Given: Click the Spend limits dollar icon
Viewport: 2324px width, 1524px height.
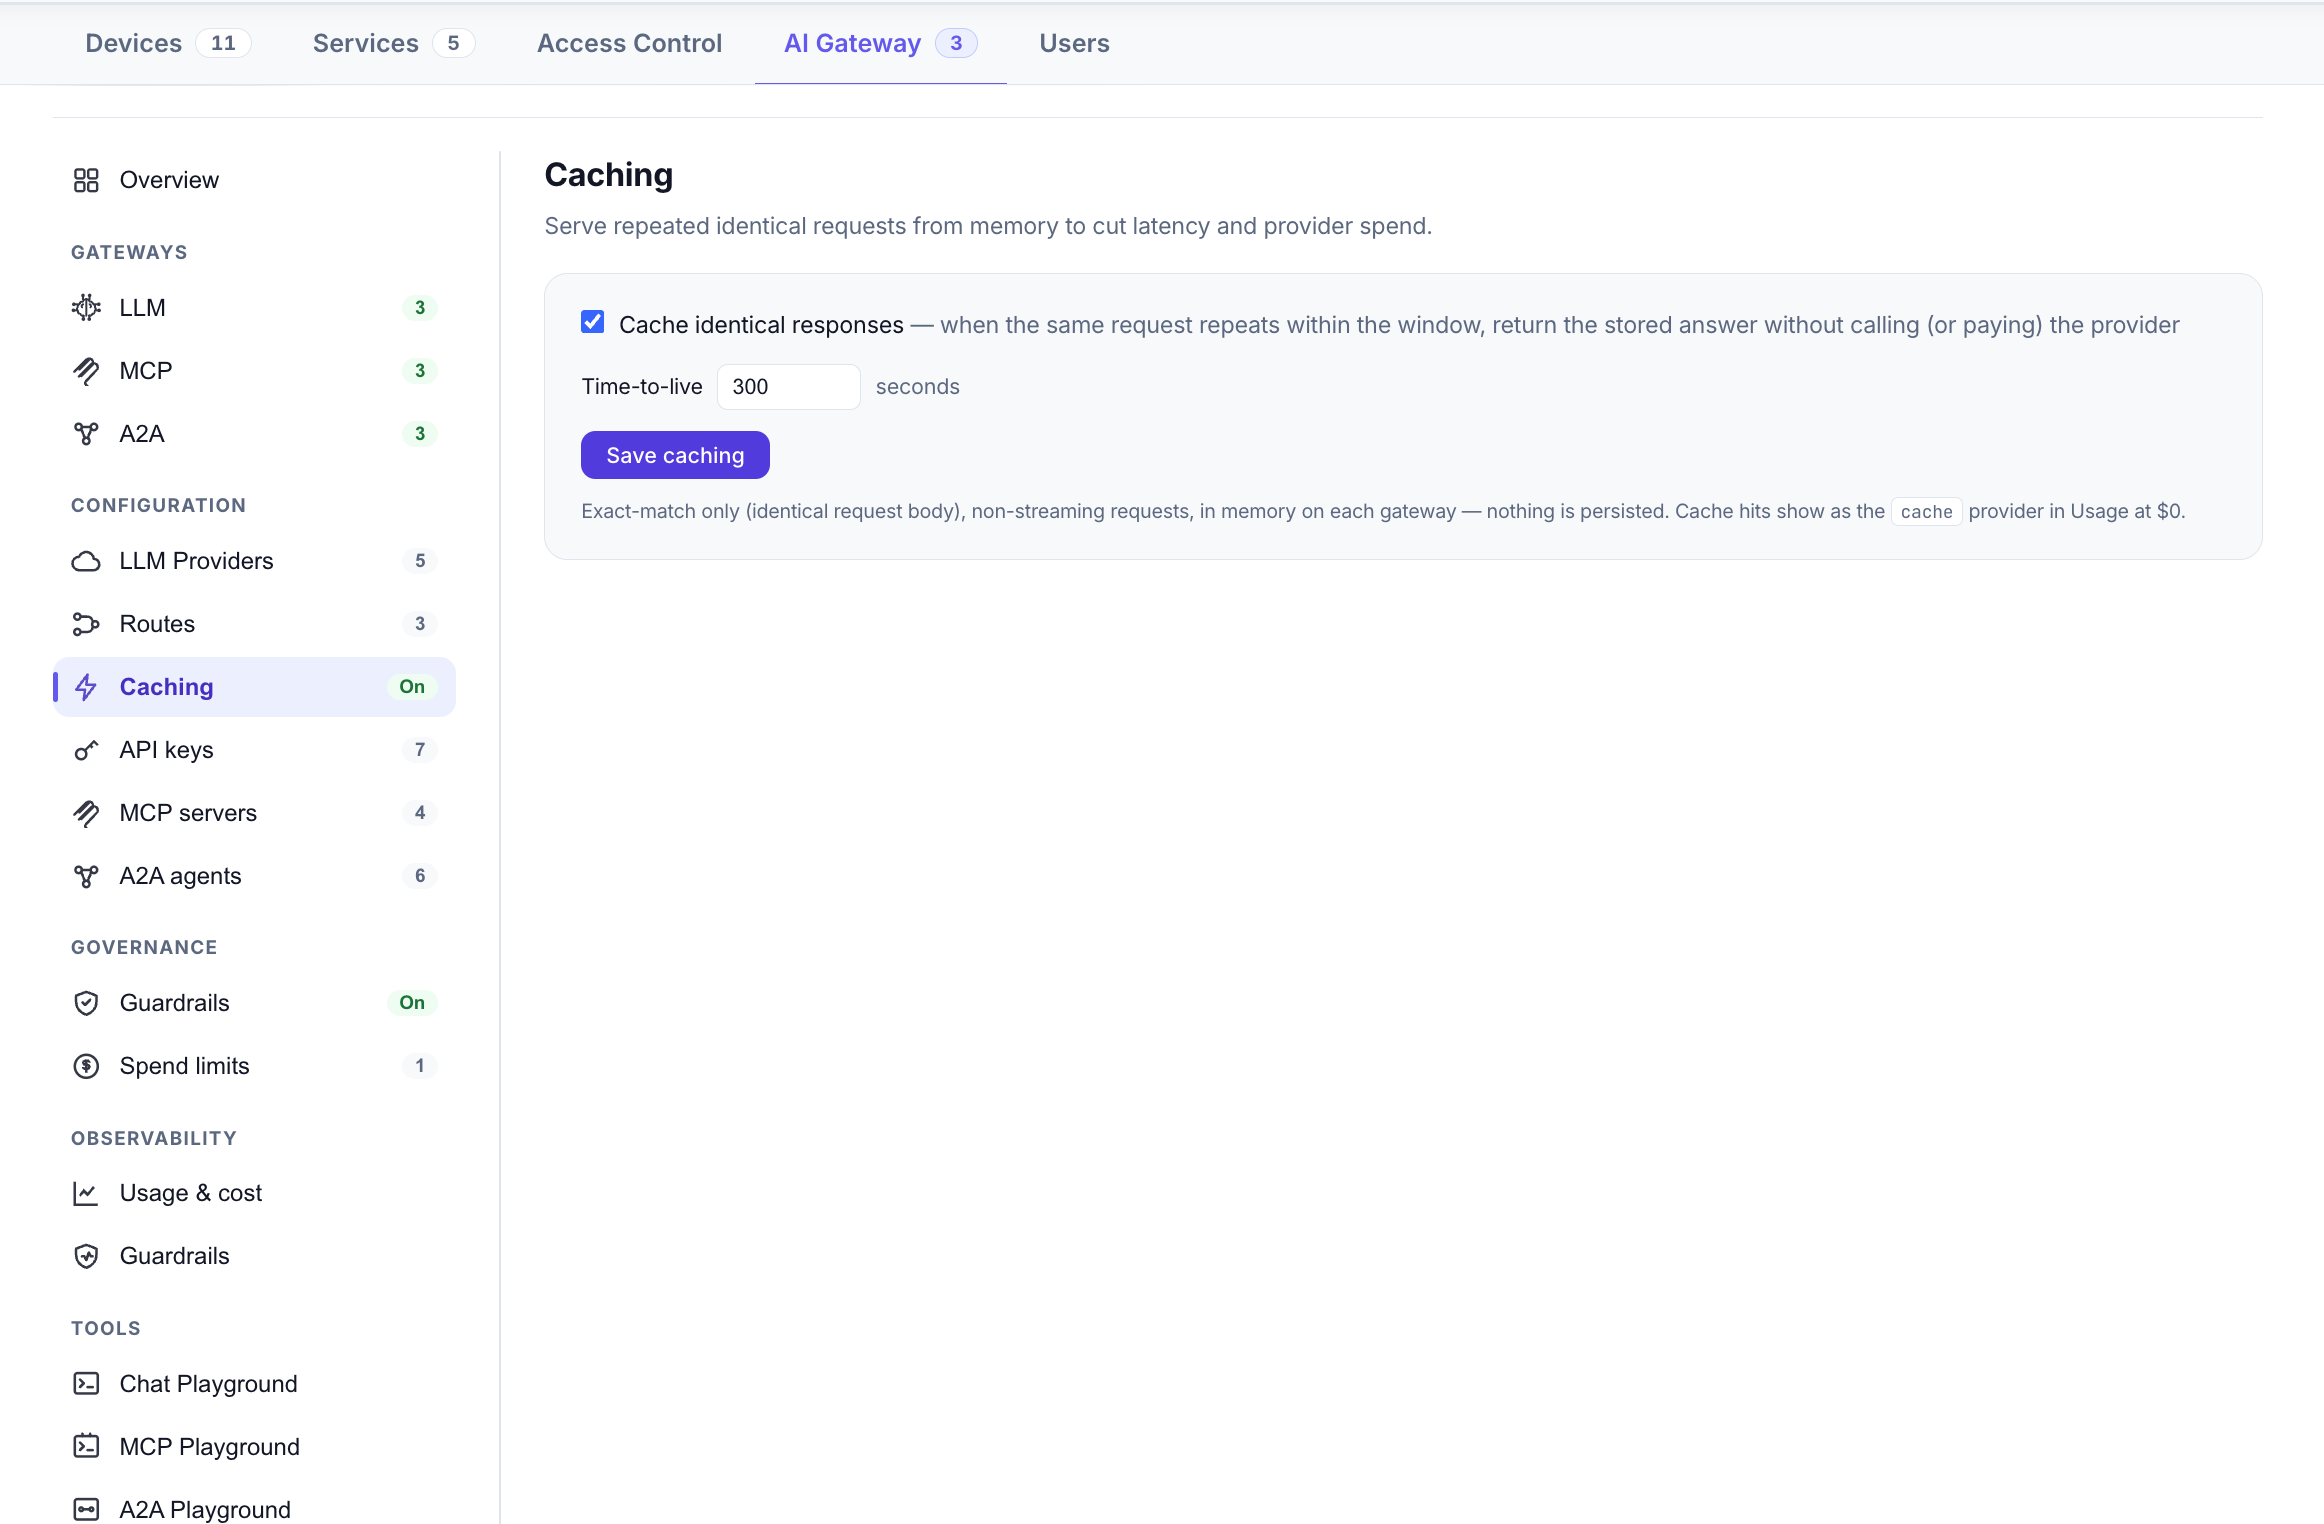Looking at the screenshot, I should tap(86, 1066).
